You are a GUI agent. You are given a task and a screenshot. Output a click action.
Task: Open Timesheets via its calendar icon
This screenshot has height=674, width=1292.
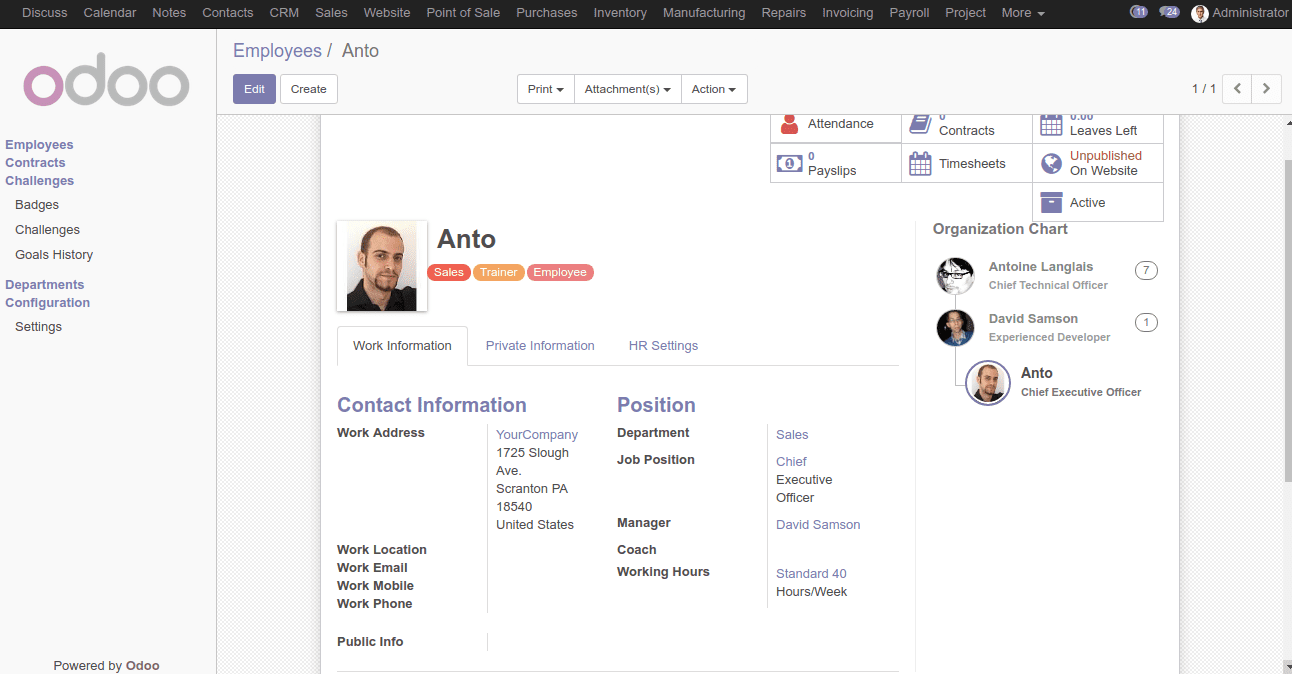tap(919, 163)
